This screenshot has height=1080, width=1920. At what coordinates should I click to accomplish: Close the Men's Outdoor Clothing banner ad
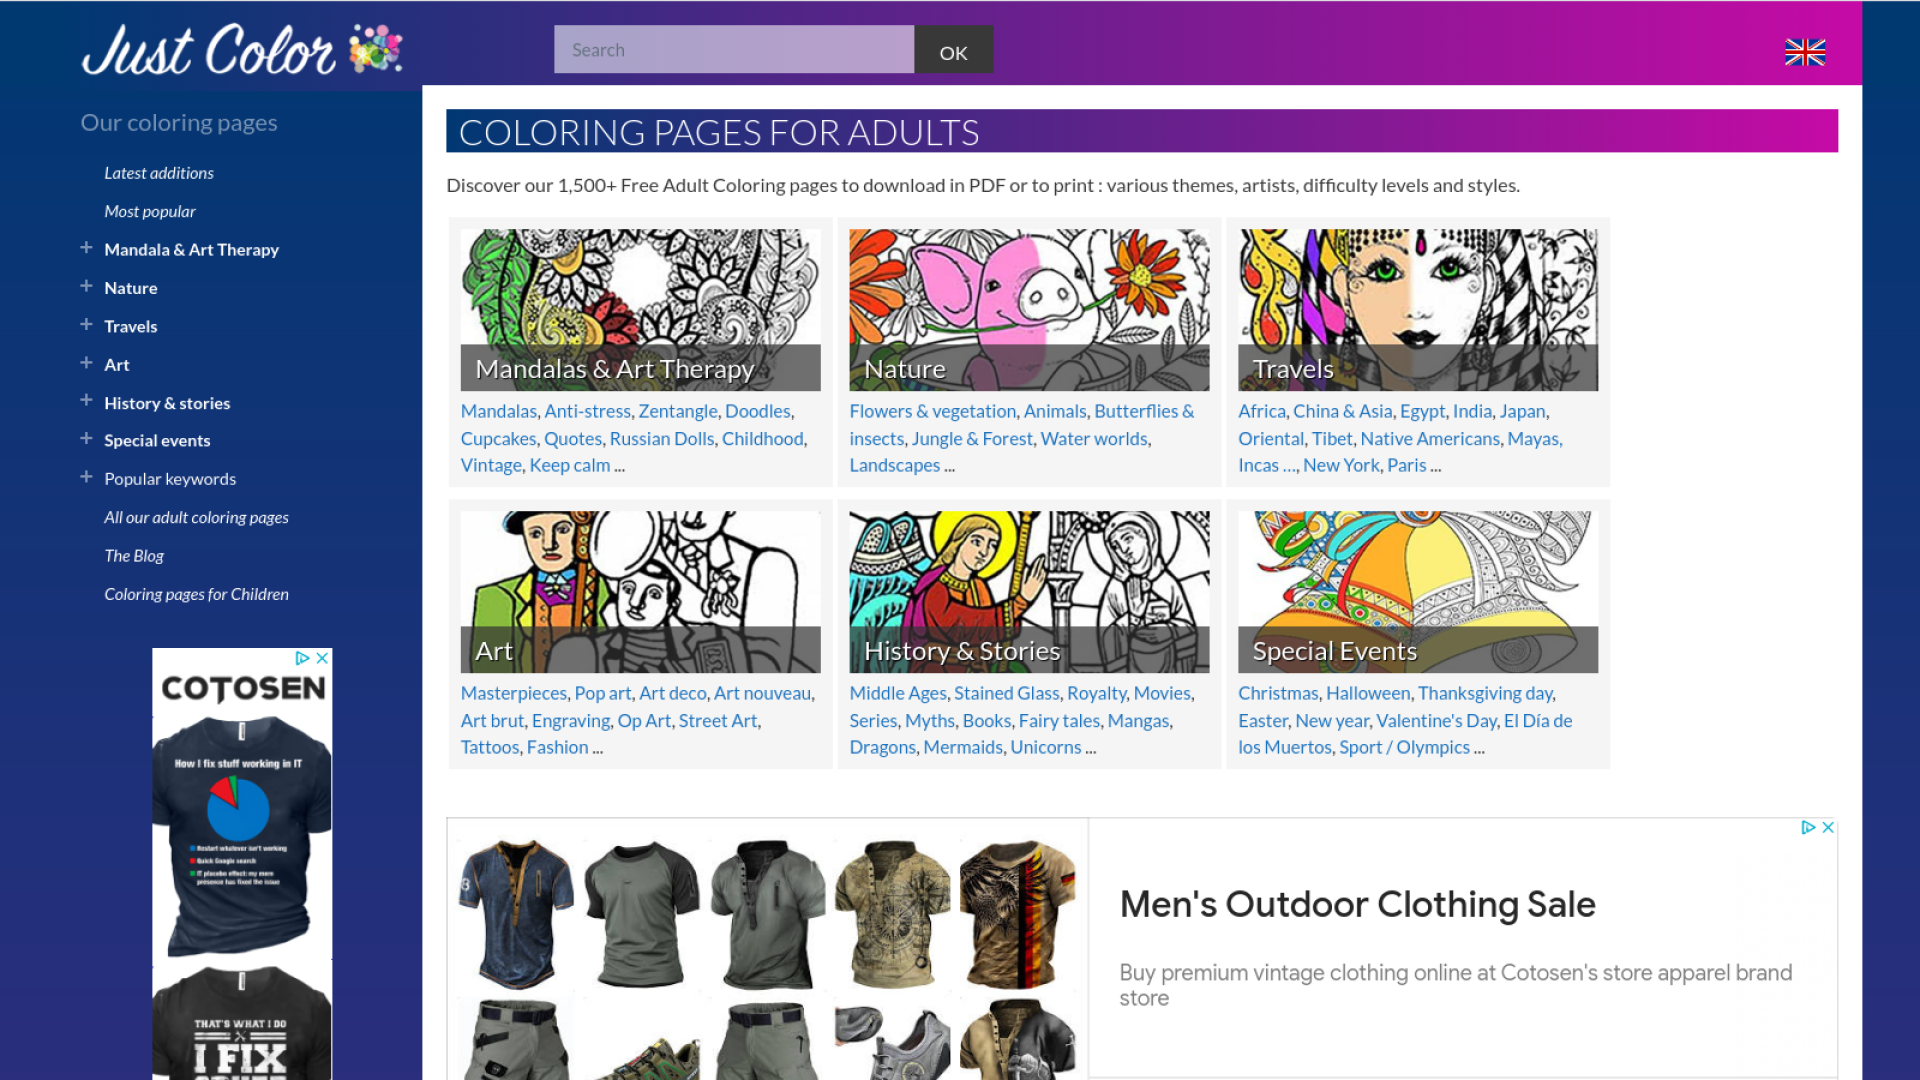pyautogui.click(x=1828, y=827)
